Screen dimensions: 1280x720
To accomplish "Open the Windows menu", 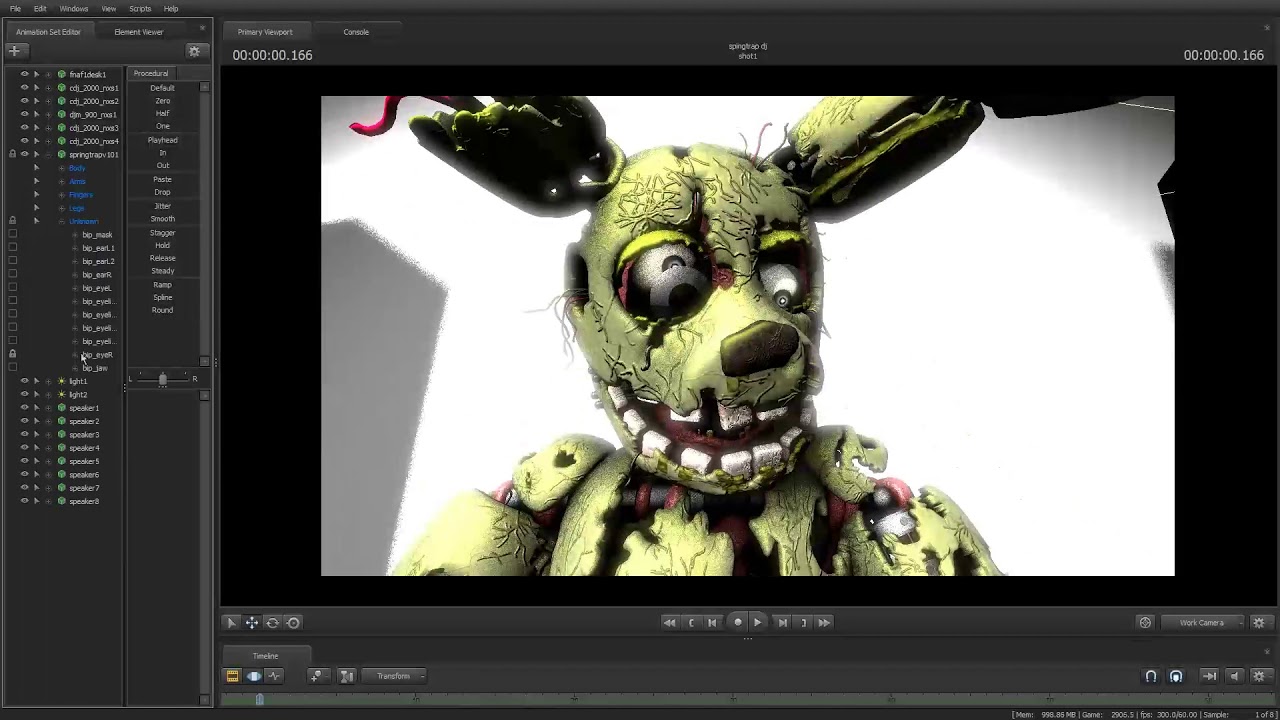I will point(74,9).
